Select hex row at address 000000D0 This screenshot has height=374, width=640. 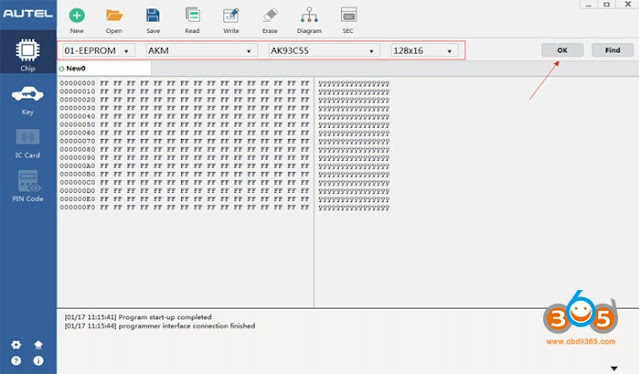(x=184, y=191)
